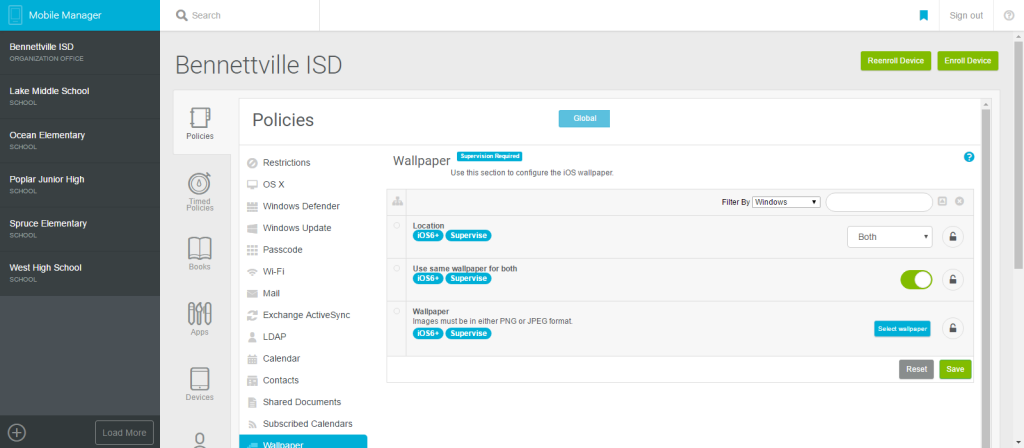
Task: Click the Select wallpaper button
Action: click(x=902, y=328)
